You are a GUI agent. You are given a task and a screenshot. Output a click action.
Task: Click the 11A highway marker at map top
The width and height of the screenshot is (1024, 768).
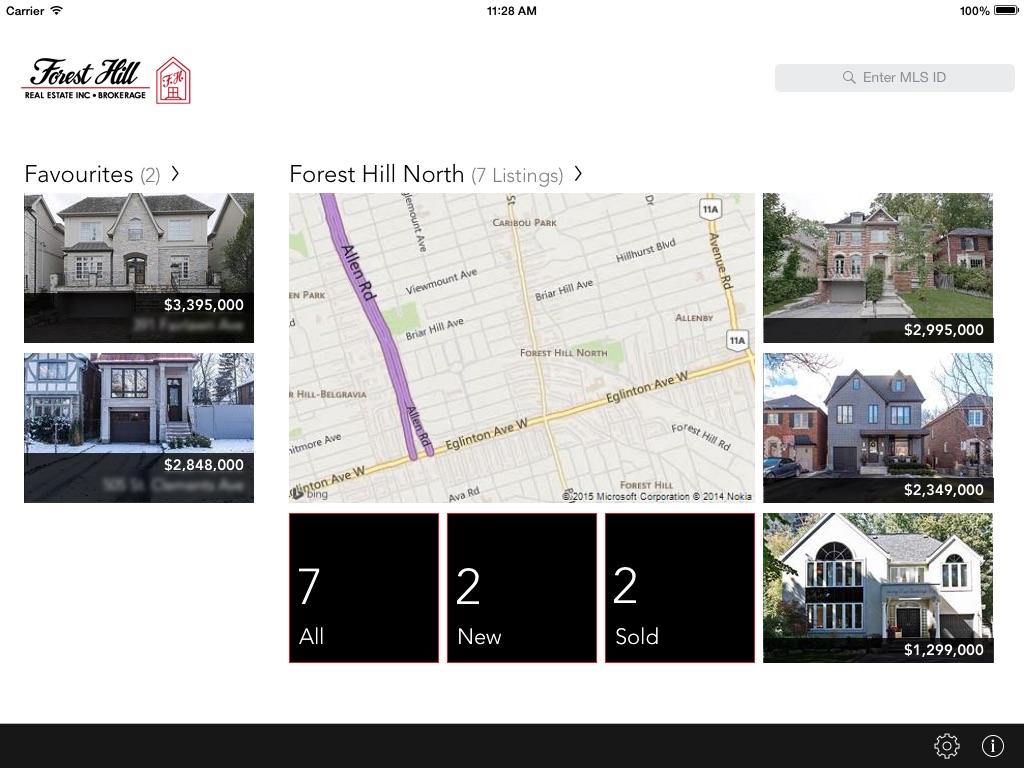click(x=710, y=209)
